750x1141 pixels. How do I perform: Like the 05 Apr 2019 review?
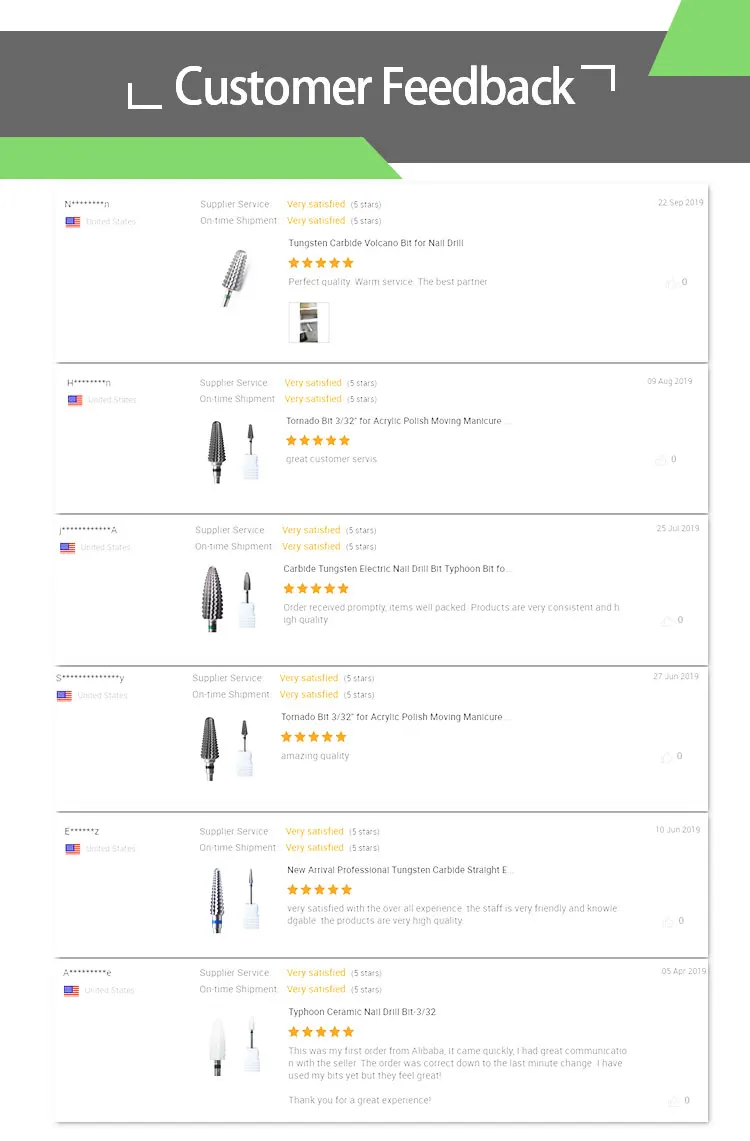coord(673,1101)
